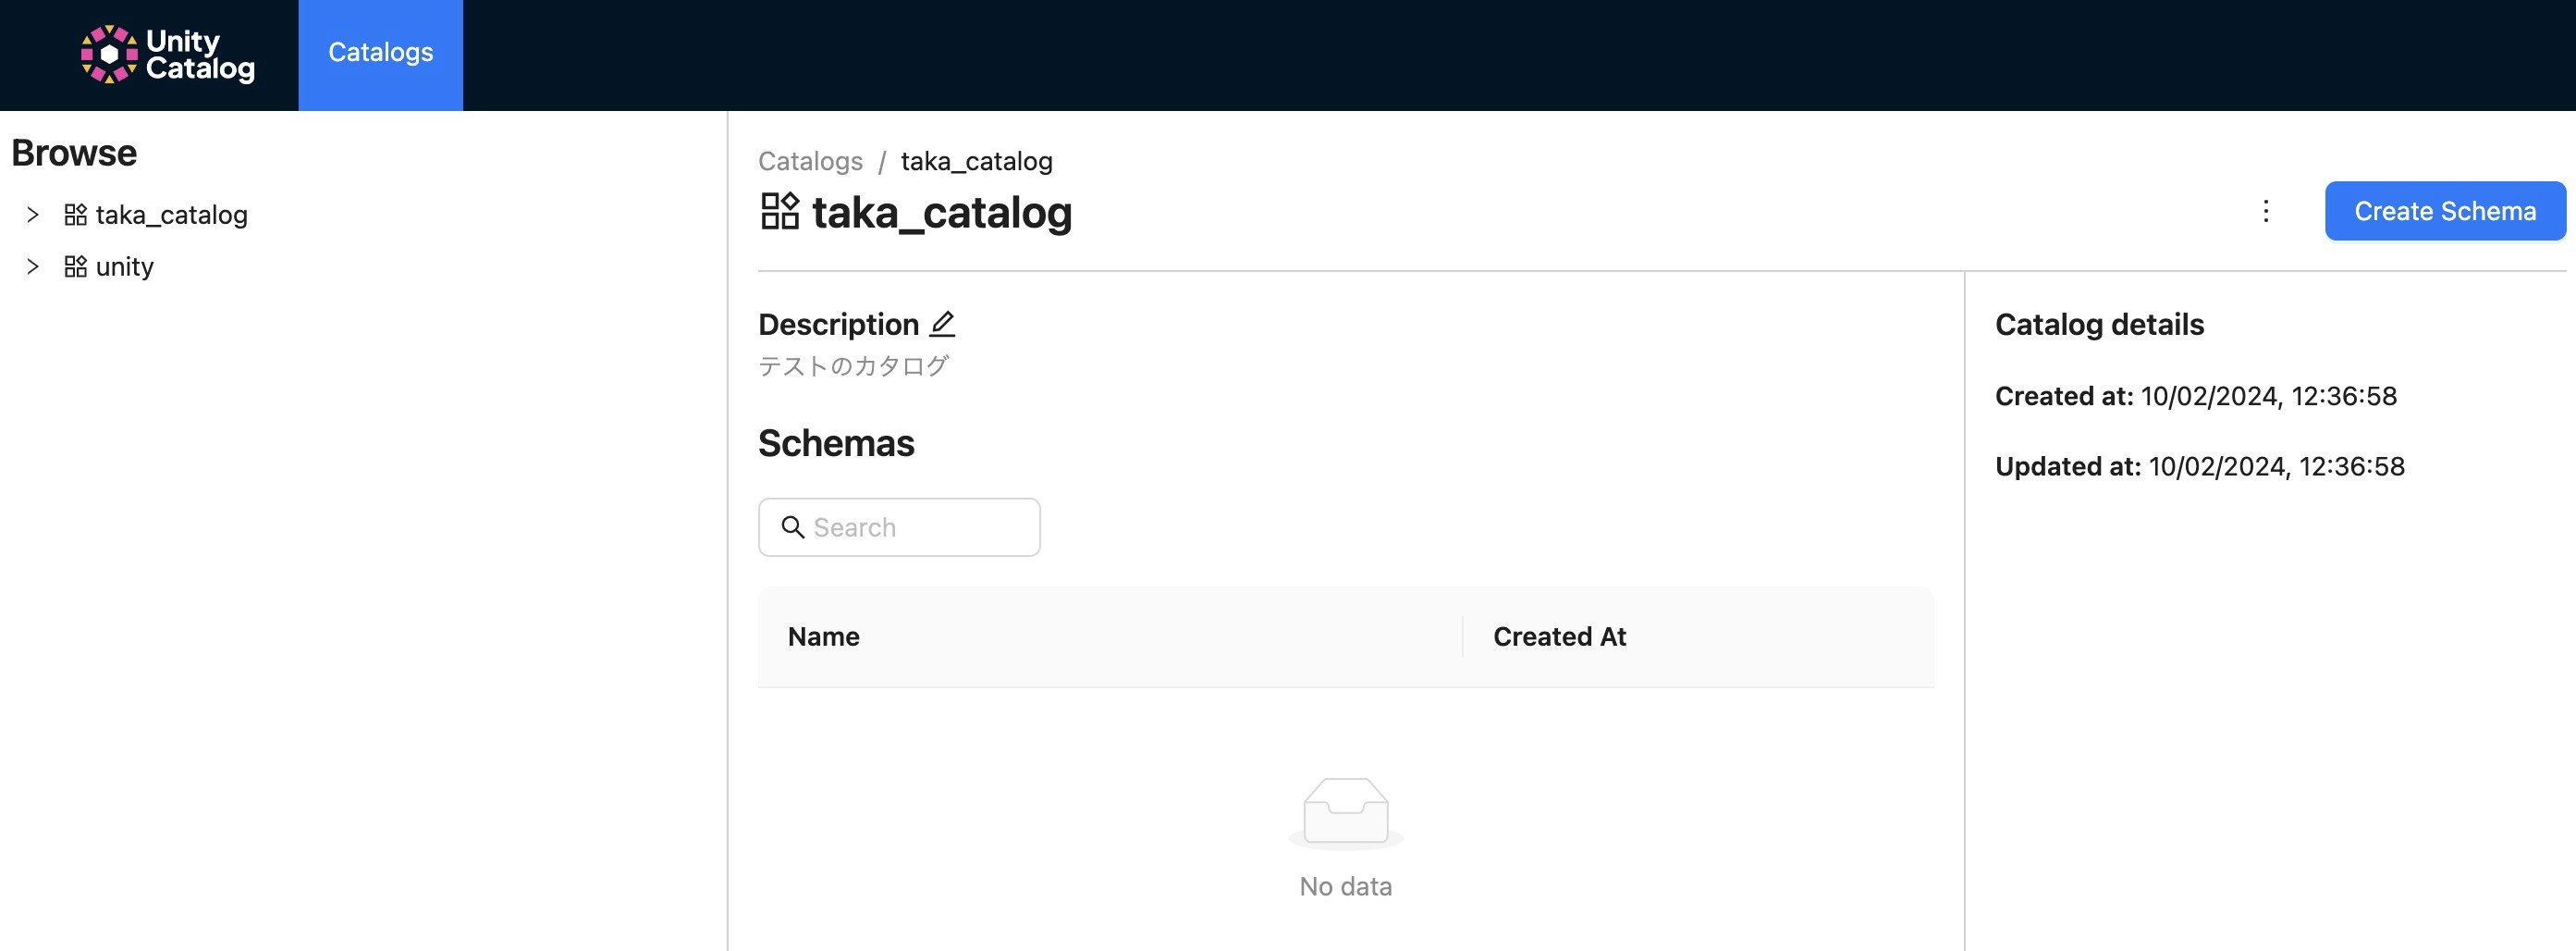
Task: Click the empty inbox No data icon
Action: click(1345, 811)
